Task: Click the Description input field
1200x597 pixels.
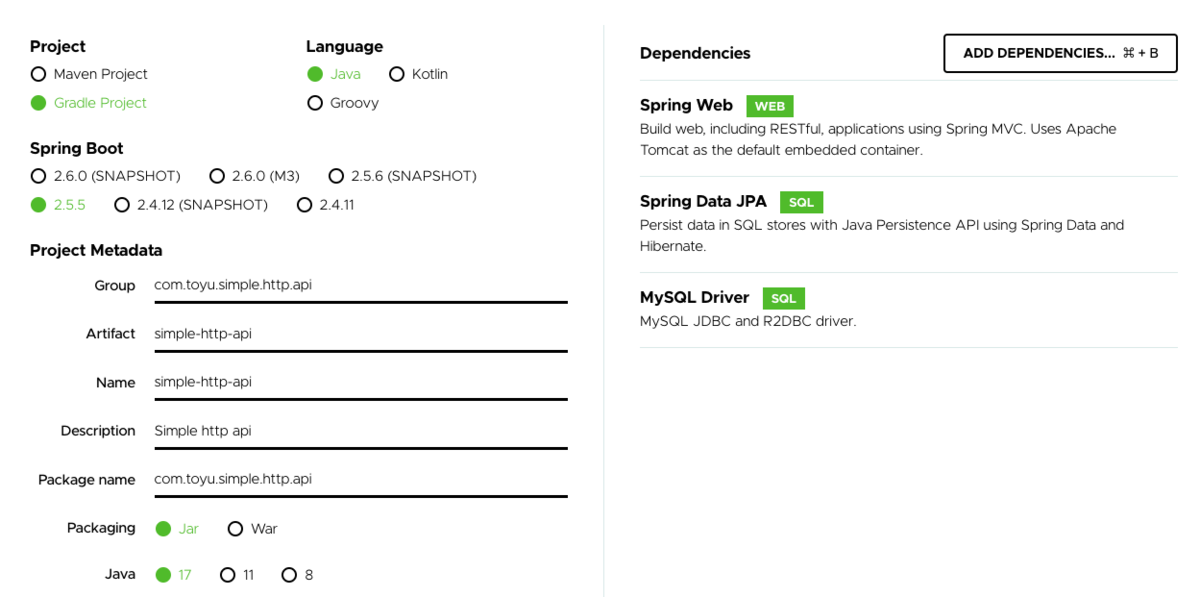Action: point(360,431)
